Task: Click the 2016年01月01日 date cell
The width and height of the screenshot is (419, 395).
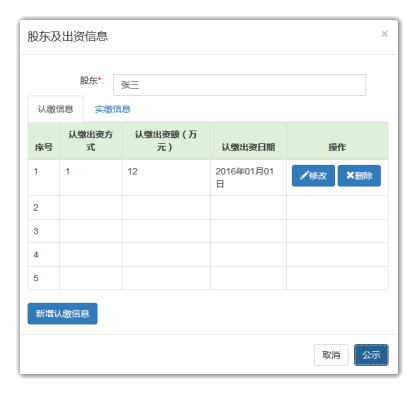Action: pyautogui.click(x=248, y=177)
